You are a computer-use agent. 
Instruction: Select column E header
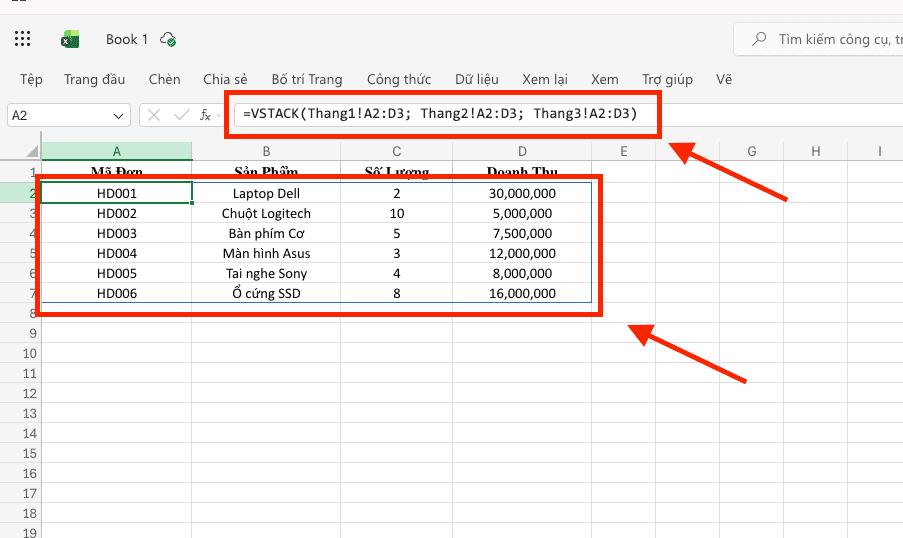624,151
